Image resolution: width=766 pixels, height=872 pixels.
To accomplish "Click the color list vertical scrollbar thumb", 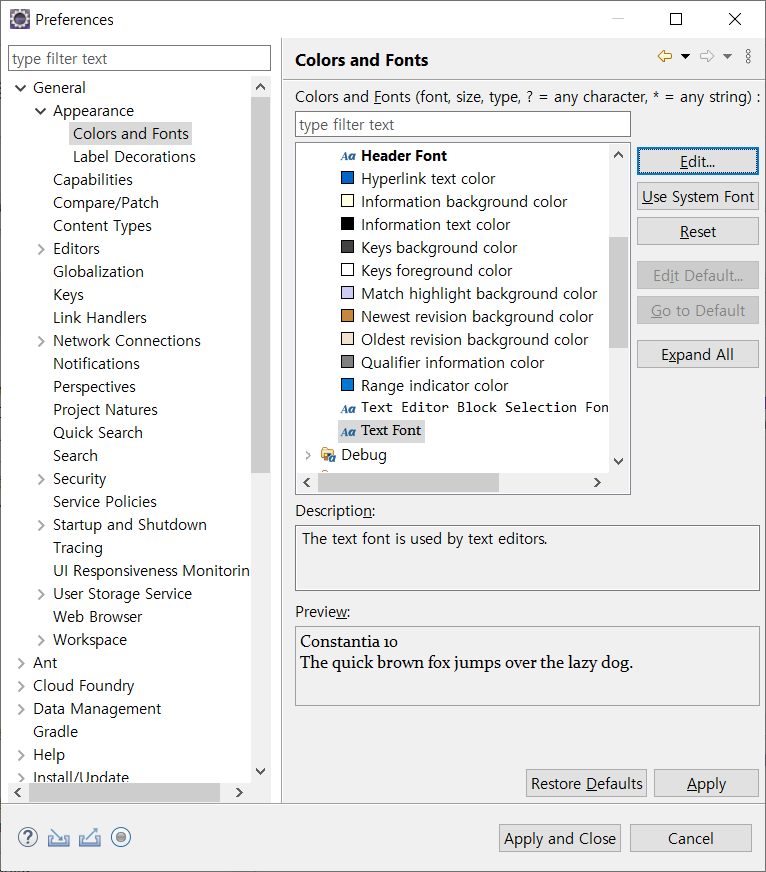I will pos(618,292).
